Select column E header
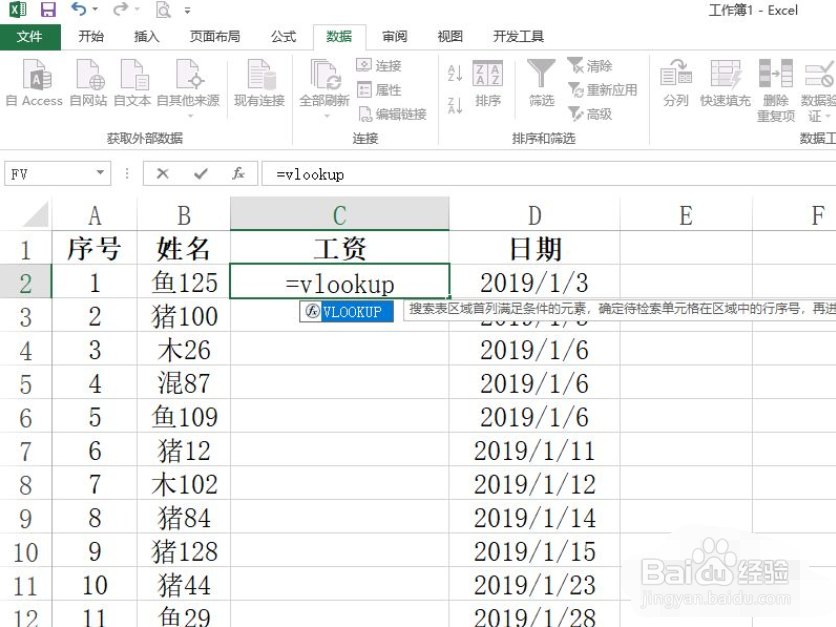Viewport: 836px width, 627px height. tap(686, 215)
